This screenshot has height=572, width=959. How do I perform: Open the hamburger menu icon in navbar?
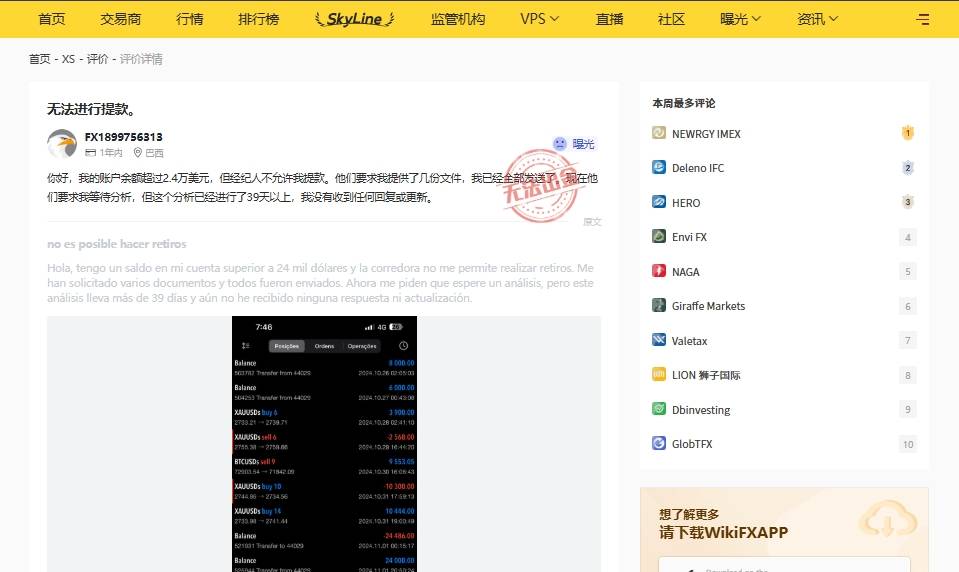point(922,20)
